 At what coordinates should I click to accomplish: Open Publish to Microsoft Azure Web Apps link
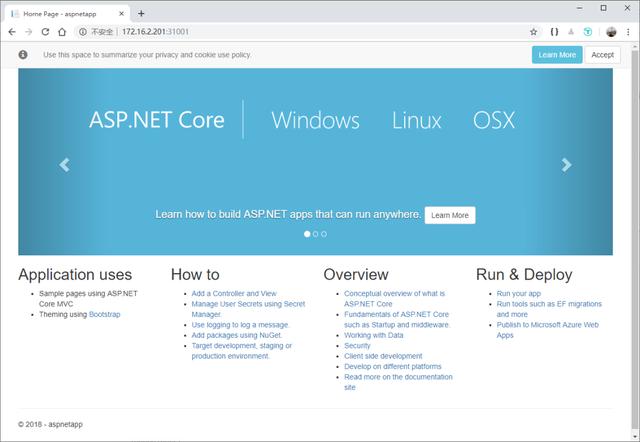coord(547,330)
